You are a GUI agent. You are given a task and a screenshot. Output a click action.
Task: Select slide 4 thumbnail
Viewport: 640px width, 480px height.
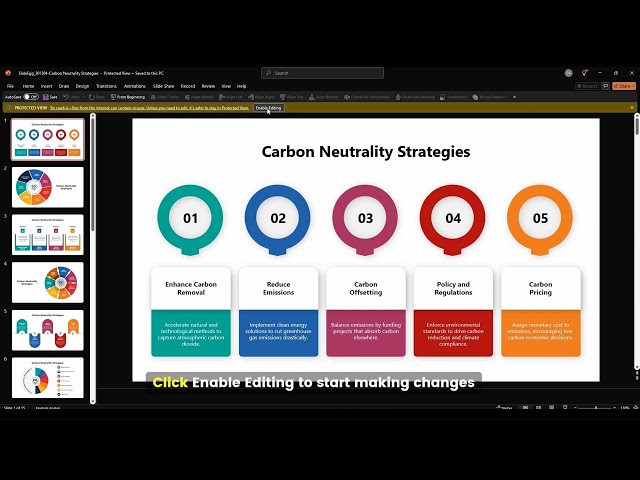click(48, 282)
